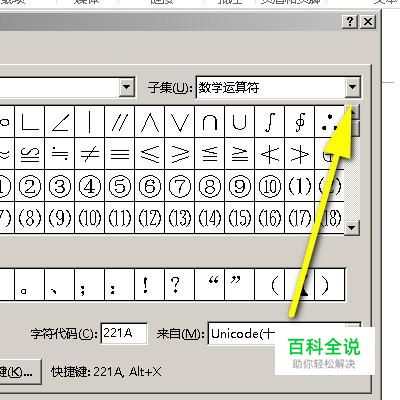
Task: Pick the intersection ∩ symbol
Action: tap(210, 122)
